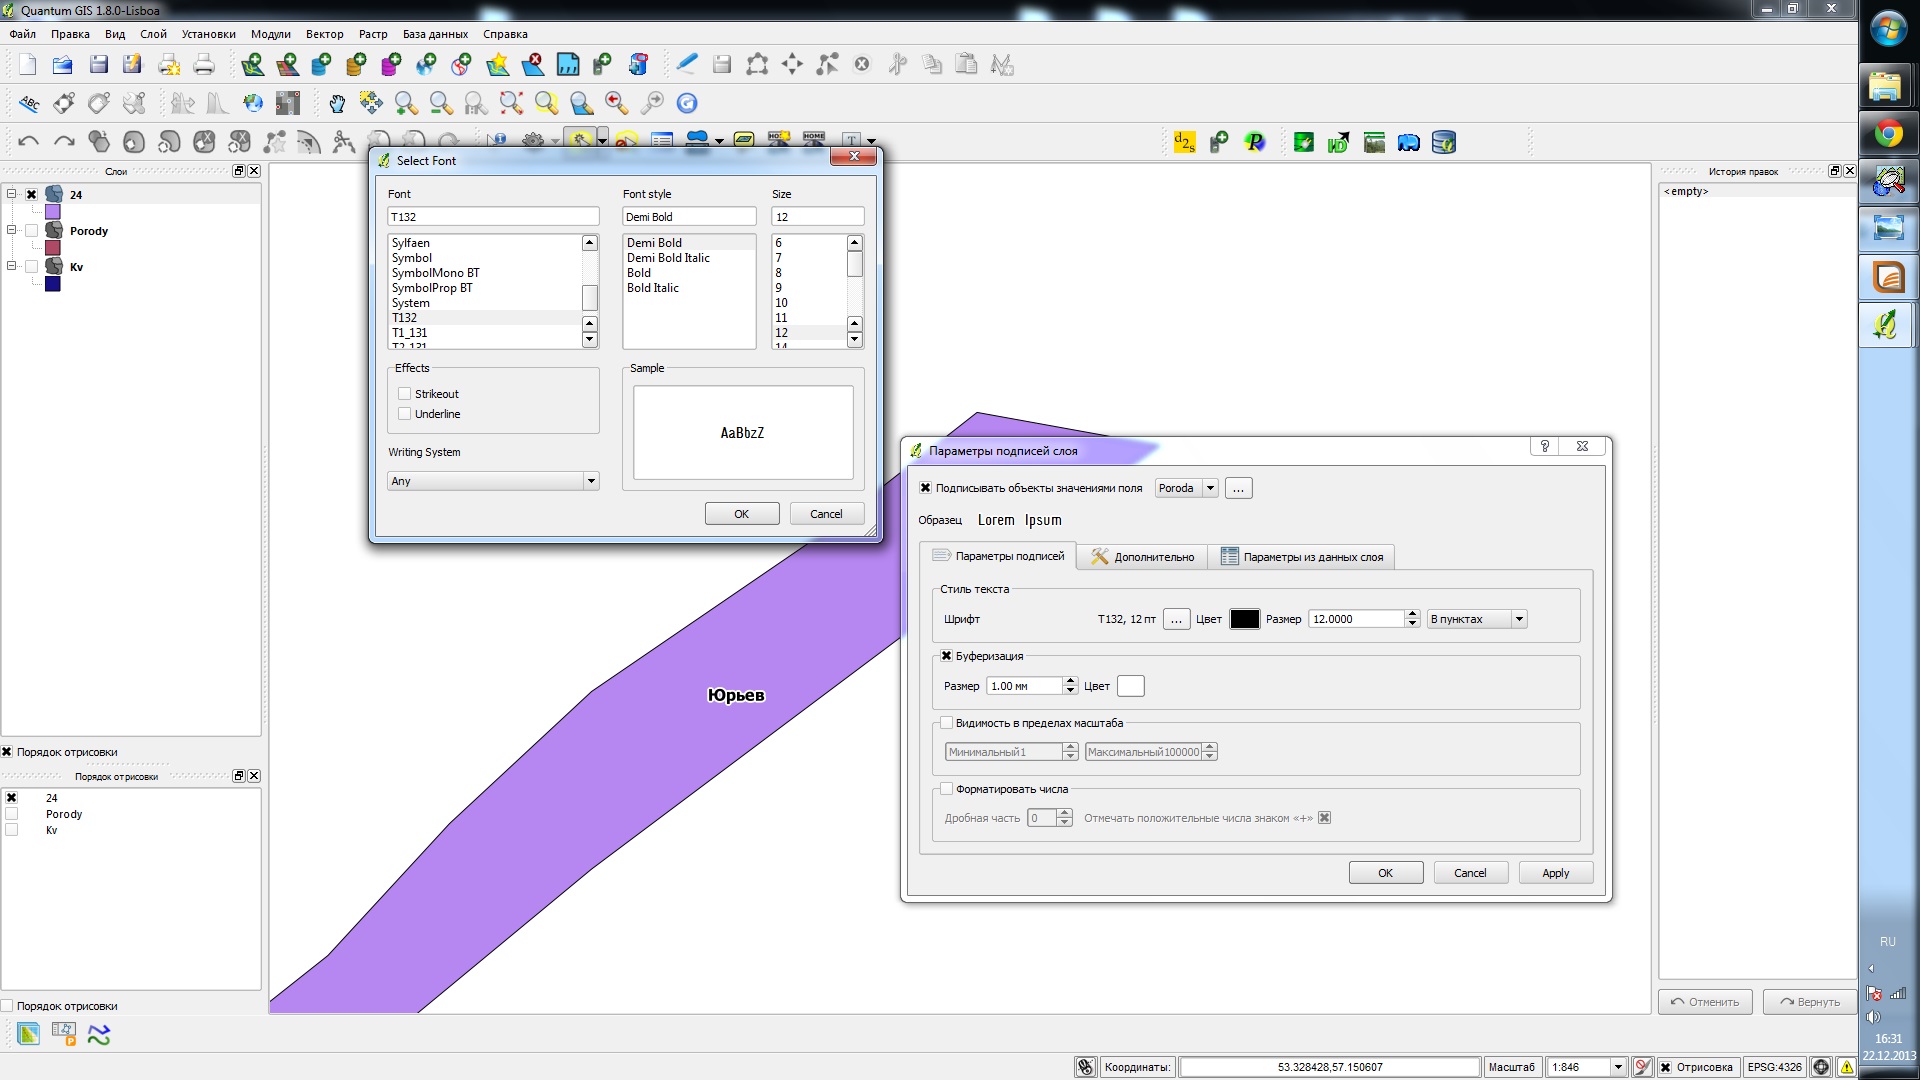1920x1080 pixels.
Task: Click the Apply button
Action: [1555, 873]
